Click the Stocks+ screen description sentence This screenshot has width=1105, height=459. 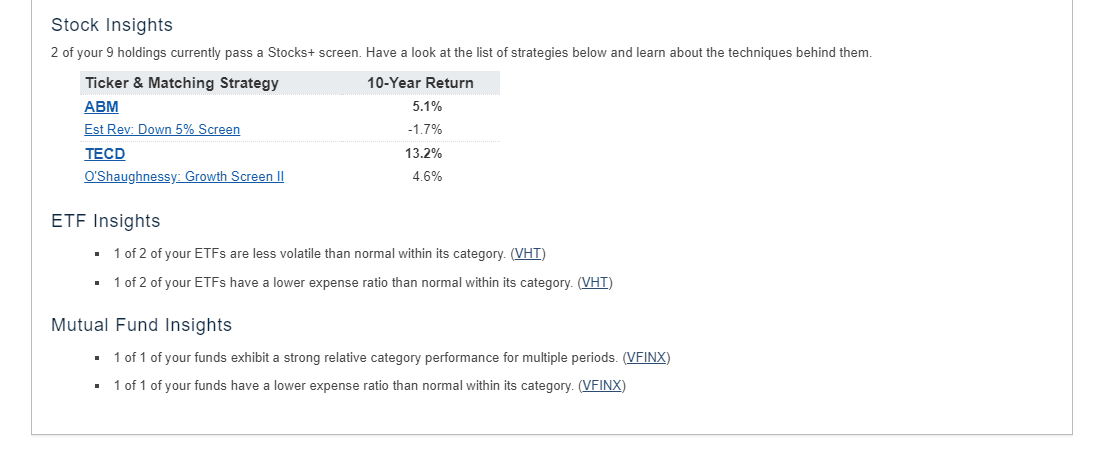point(462,53)
